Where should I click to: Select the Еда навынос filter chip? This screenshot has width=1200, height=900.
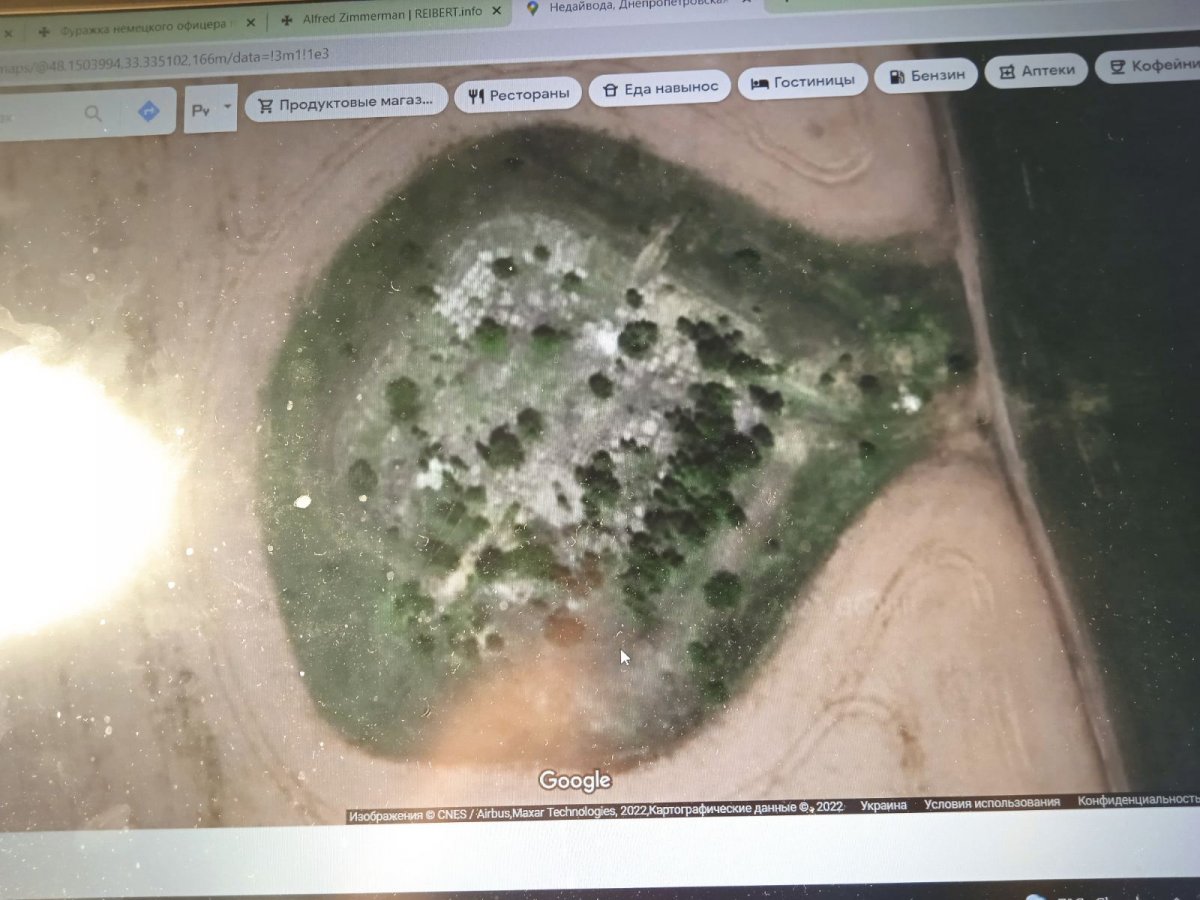[x=660, y=87]
